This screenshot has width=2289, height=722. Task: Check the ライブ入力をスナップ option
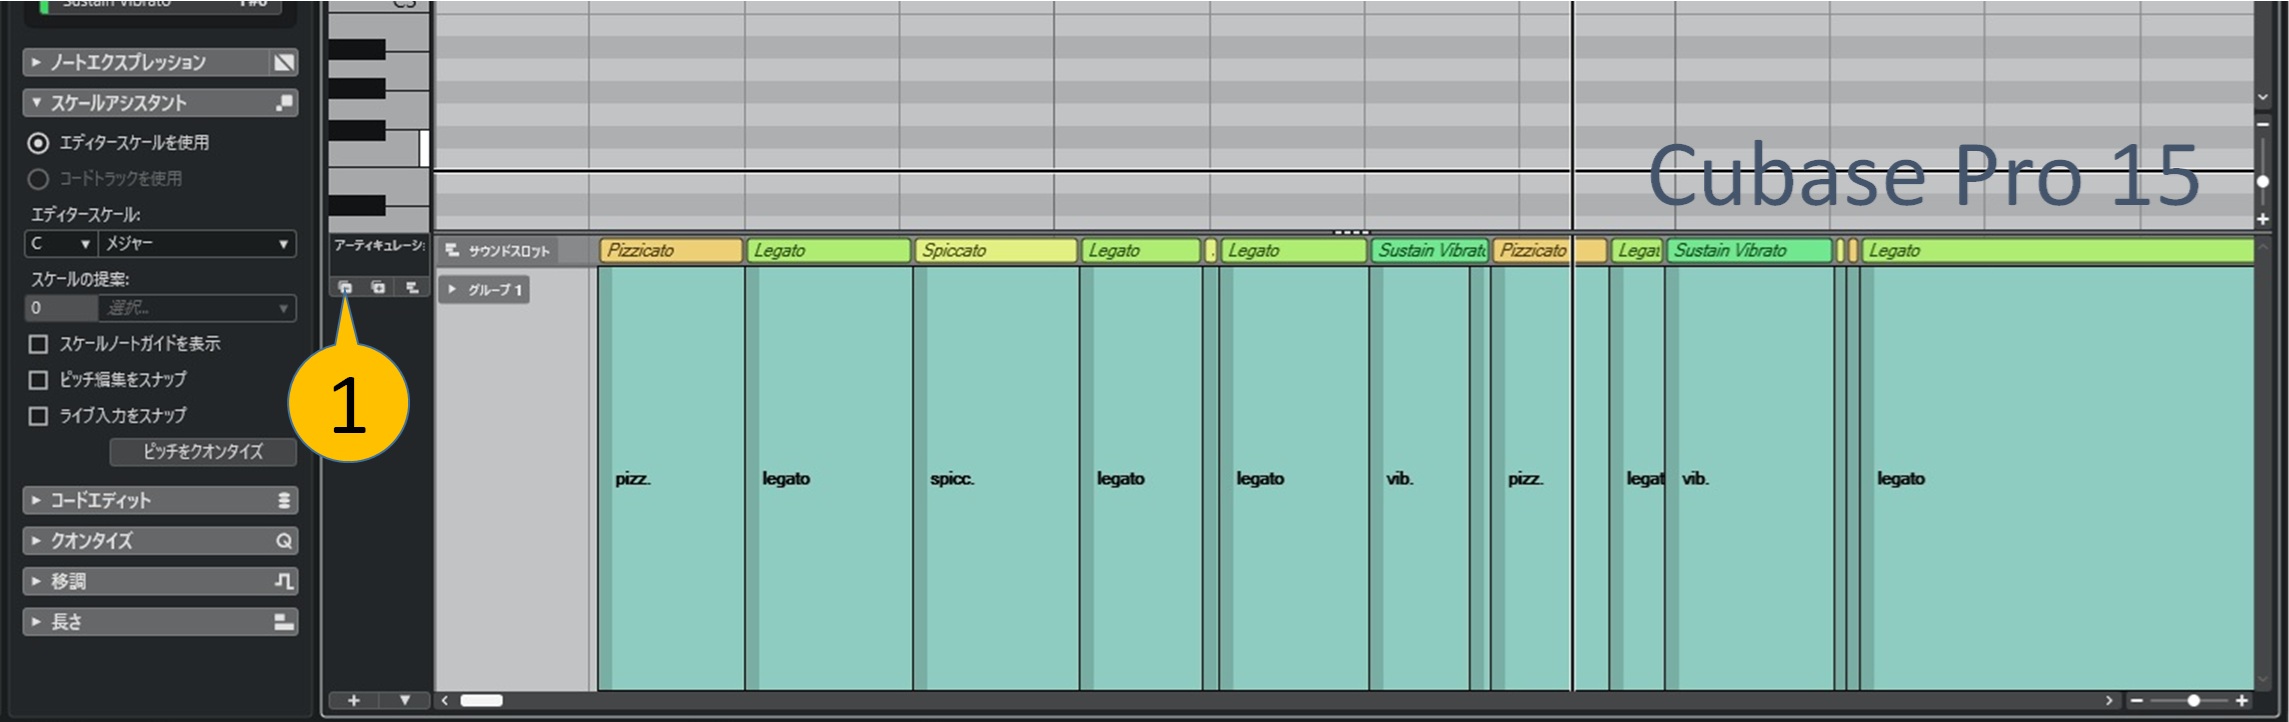click(38, 416)
